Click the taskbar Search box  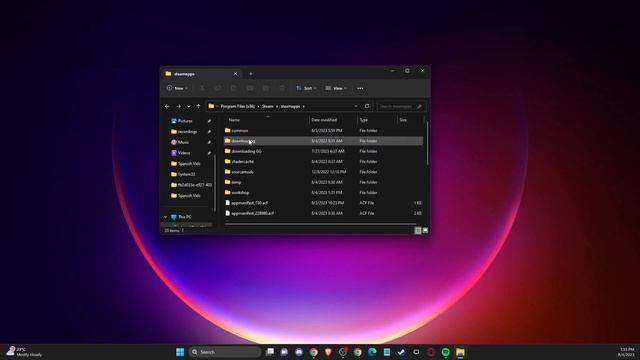pyautogui.click(x=225, y=352)
